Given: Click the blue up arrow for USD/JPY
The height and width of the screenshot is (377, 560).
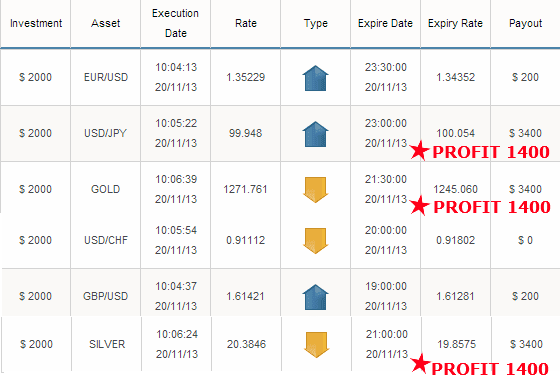Looking at the screenshot, I should coord(315,134).
